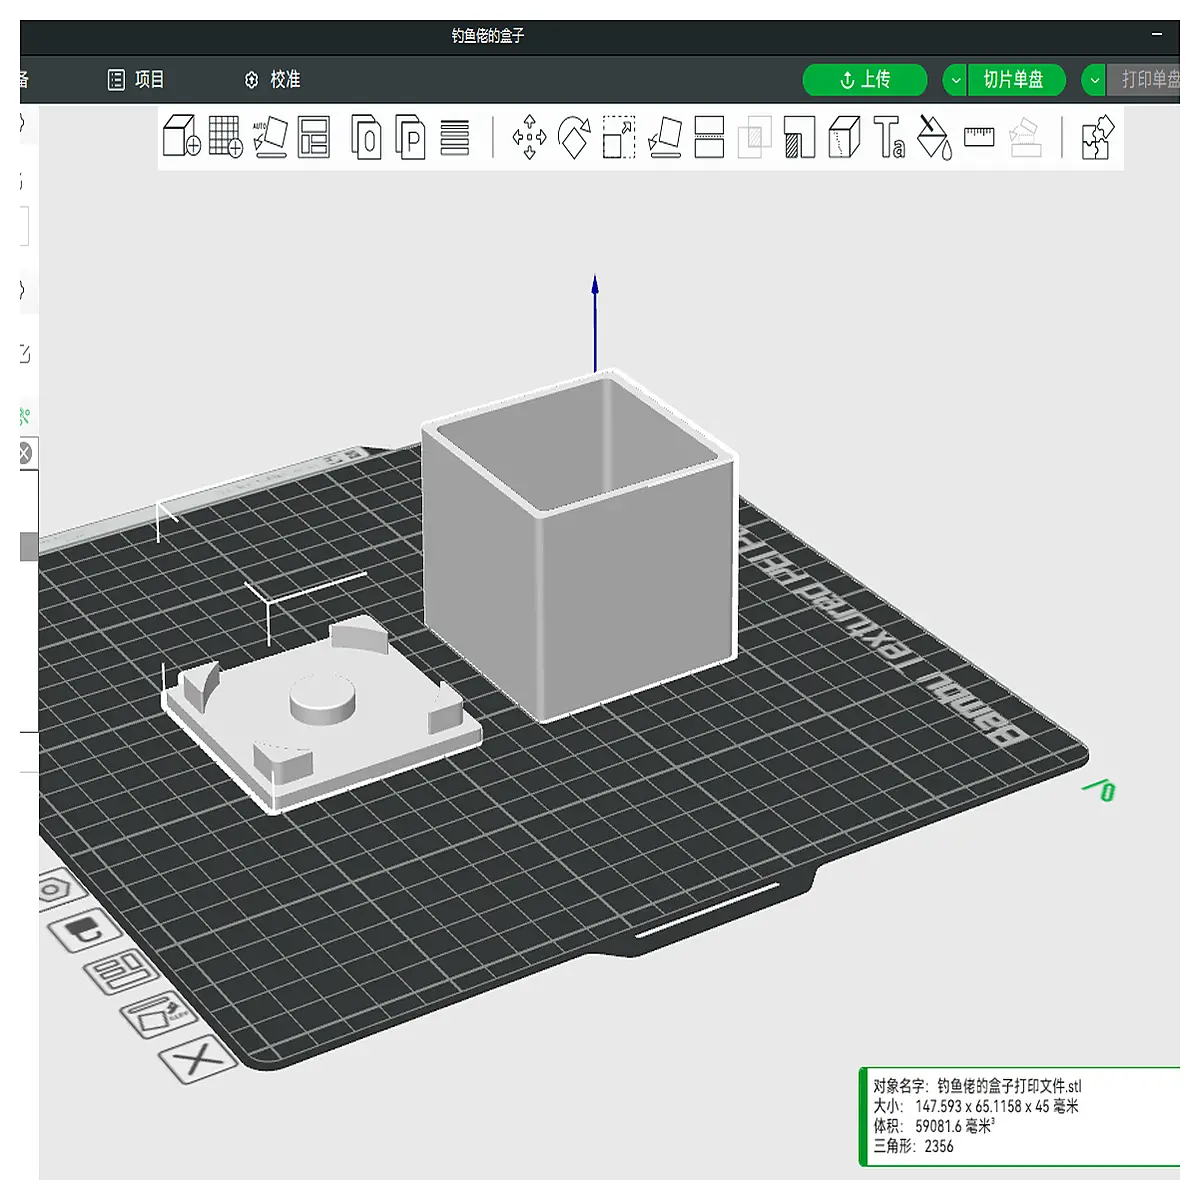Viewport: 1200px width, 1200px height.
Task: Switch to Assembly View puzzle icon
Action: [x=1097, y=137]
